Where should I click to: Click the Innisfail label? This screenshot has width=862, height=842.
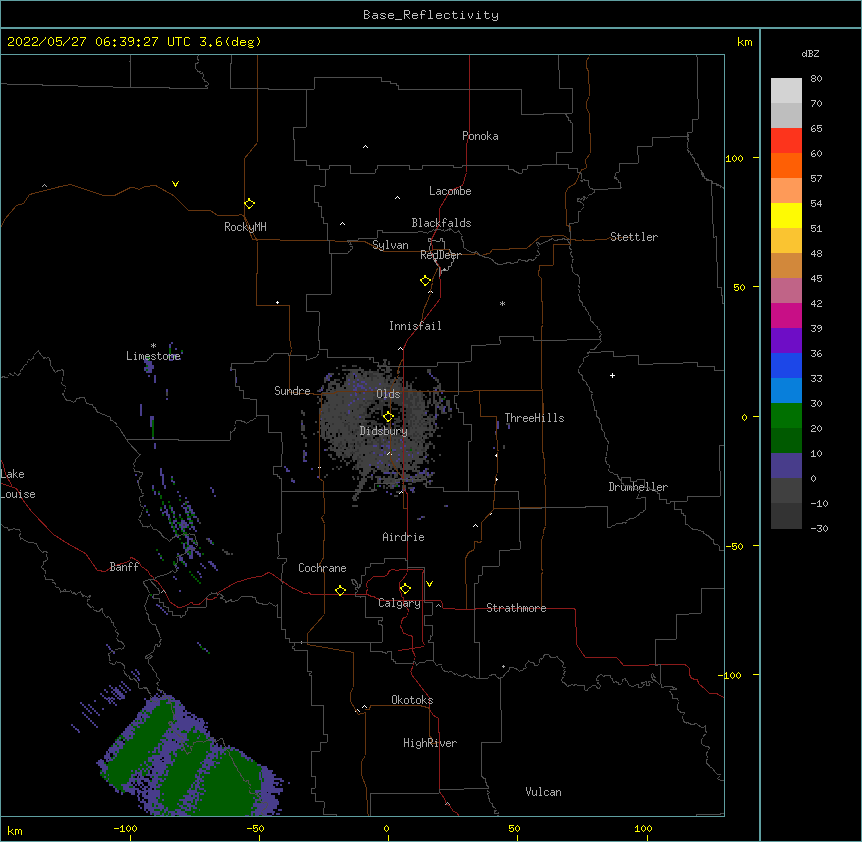415,326
